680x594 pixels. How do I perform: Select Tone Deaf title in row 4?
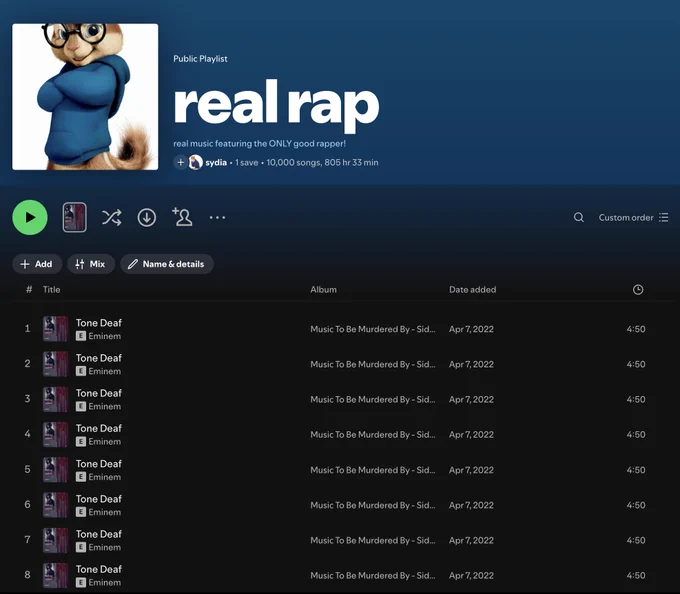[99, 428]
